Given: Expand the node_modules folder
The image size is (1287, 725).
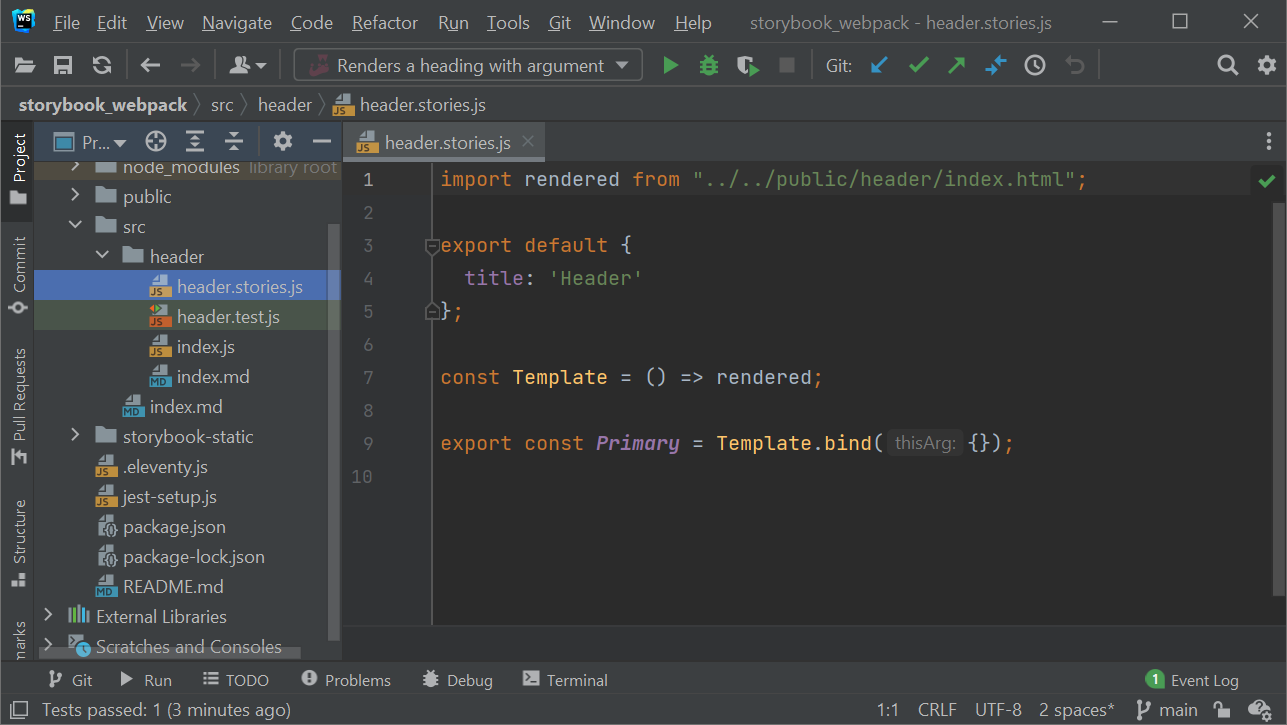Looking at the screenshot, I should [x=75, y=167].
